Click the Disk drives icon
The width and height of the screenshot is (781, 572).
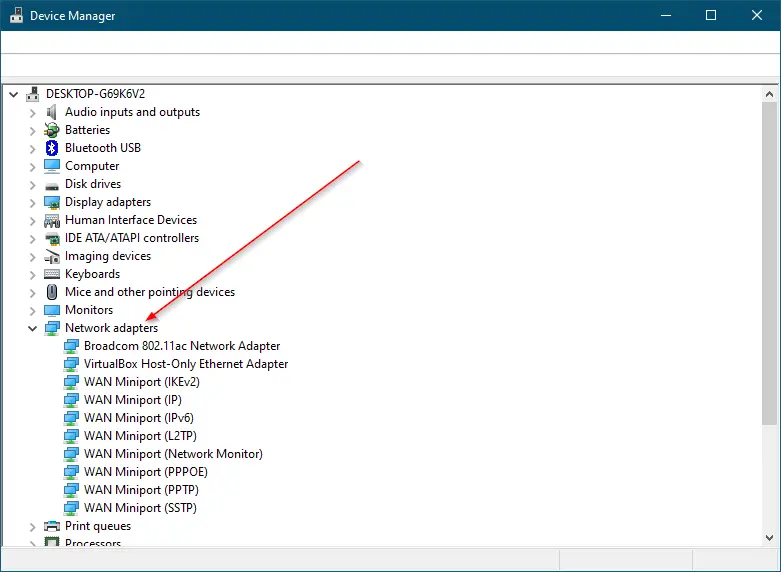52,186
